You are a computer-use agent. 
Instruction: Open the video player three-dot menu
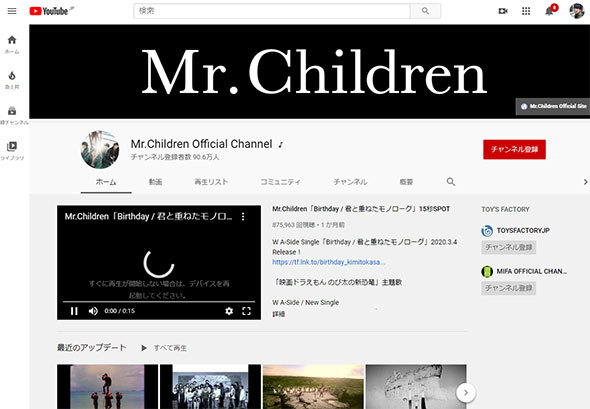pyautogui.click(x=243, y=216)
